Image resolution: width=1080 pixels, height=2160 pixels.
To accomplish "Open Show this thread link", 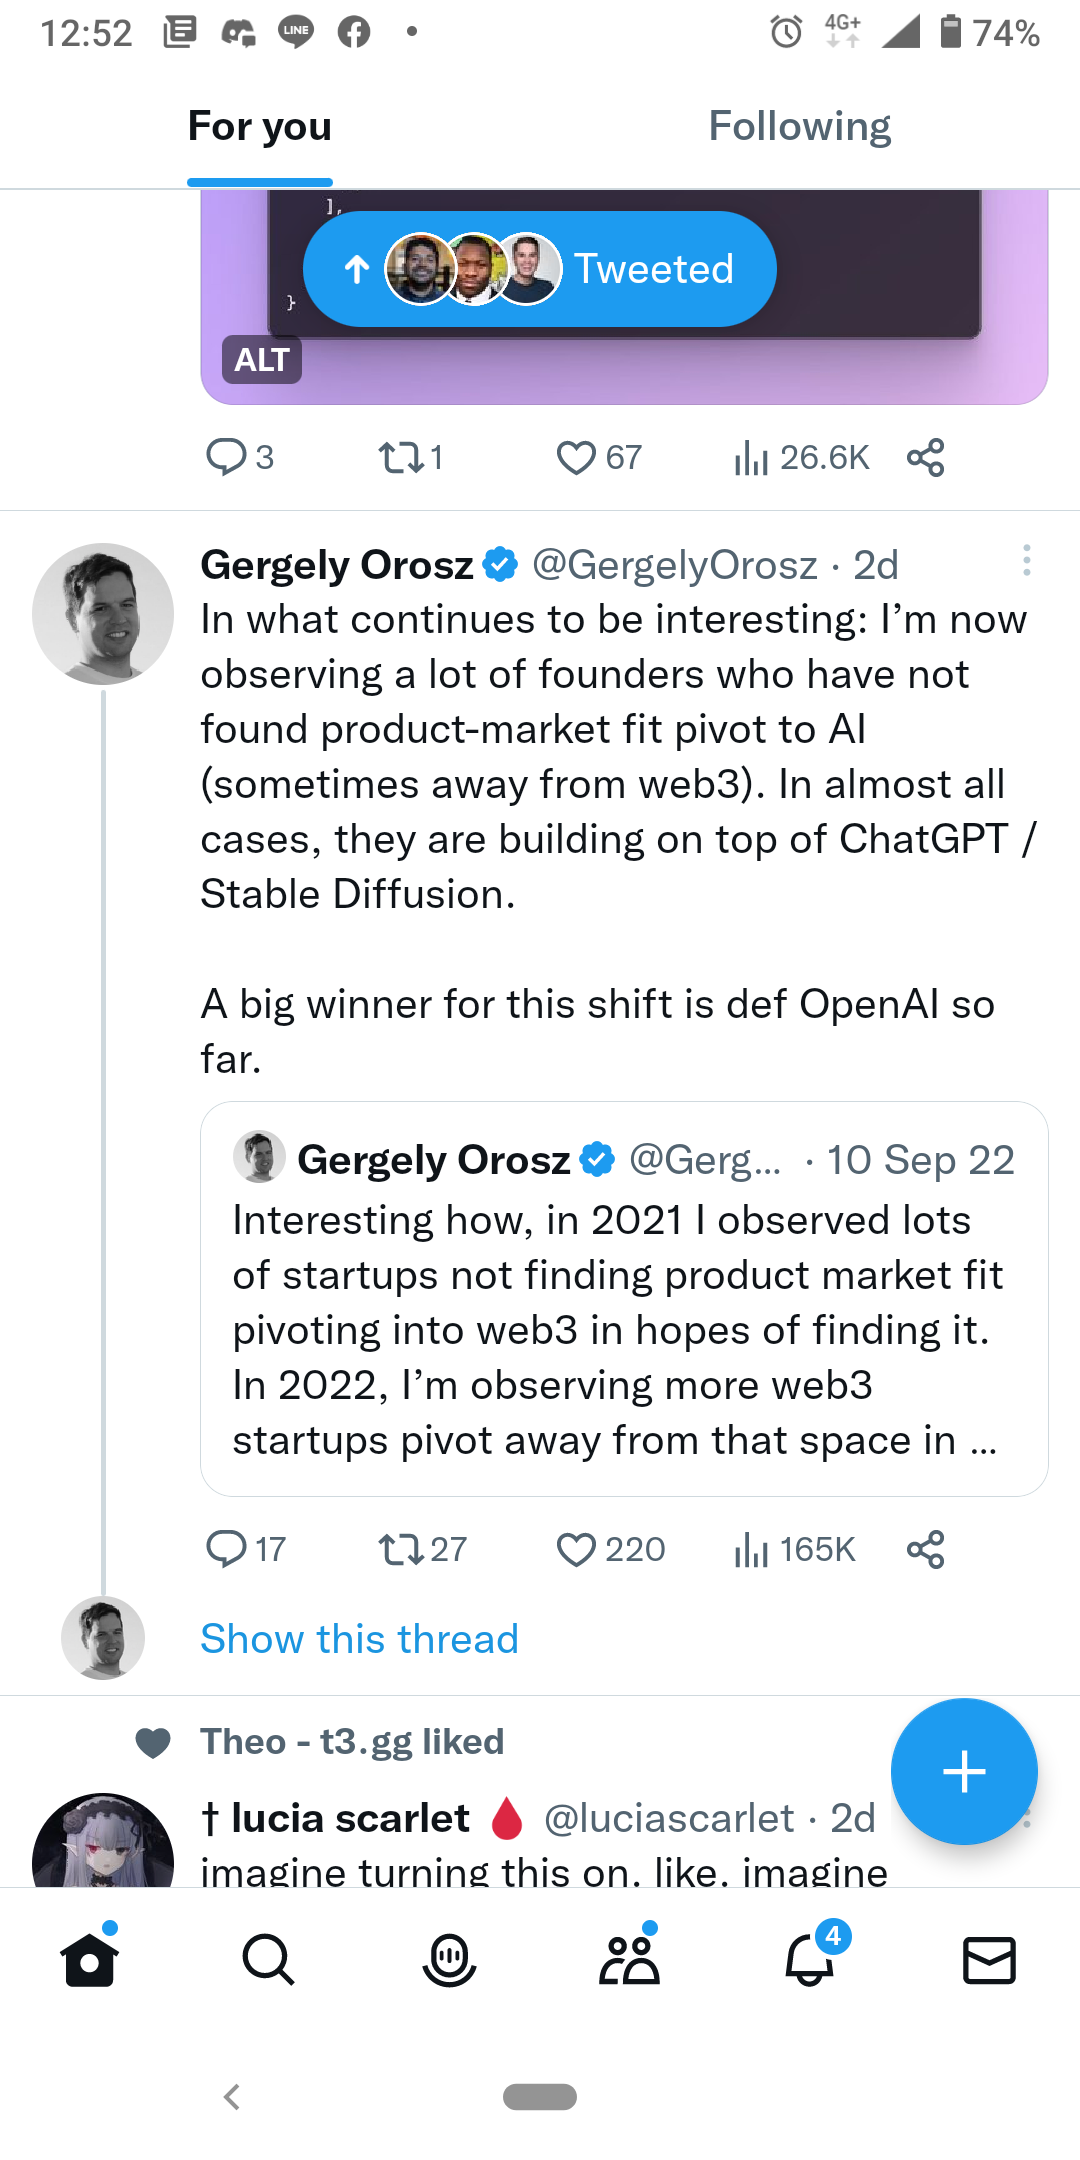I will click(360, 1639).
